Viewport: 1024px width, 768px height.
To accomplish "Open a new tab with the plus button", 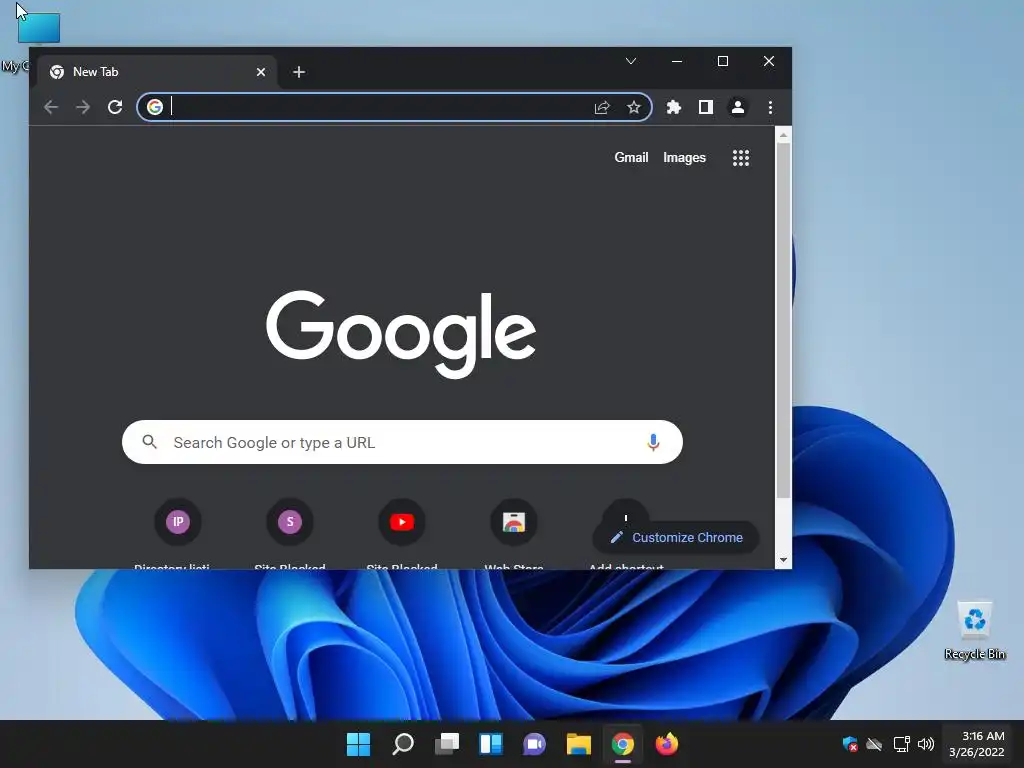I will click(299, 72).
